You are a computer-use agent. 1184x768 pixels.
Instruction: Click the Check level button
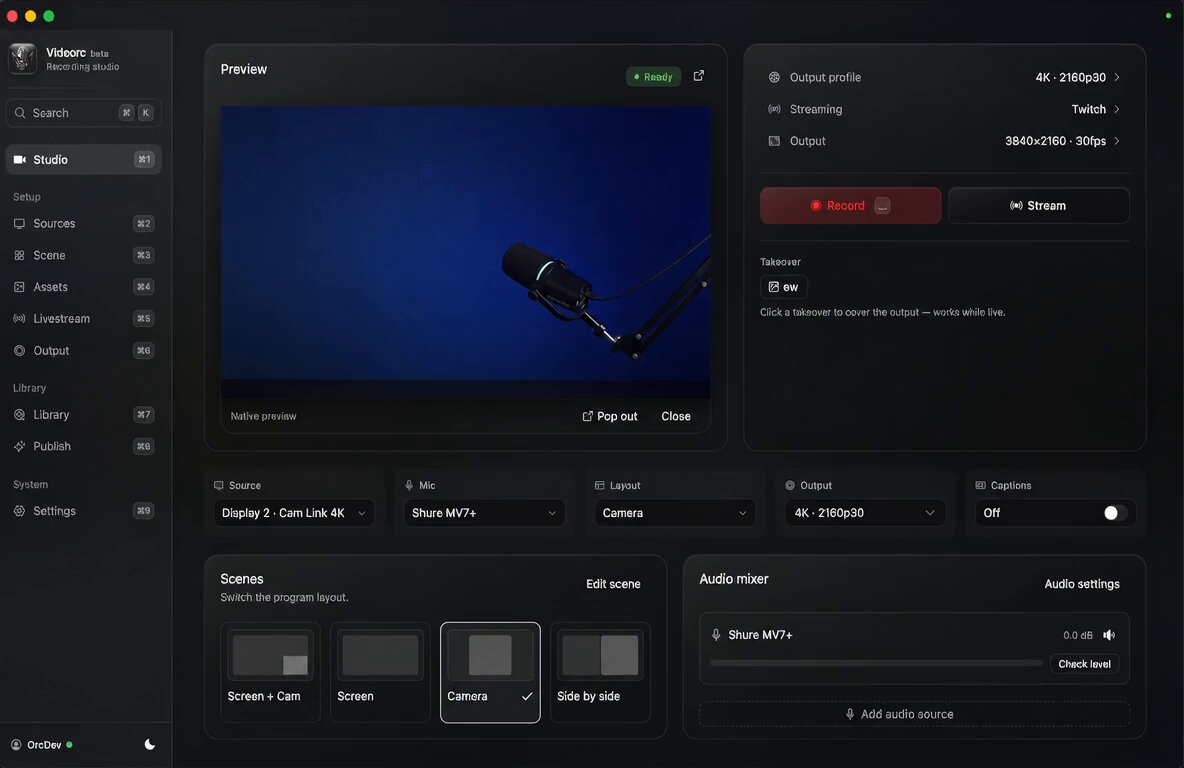(x=1084, y=664)
